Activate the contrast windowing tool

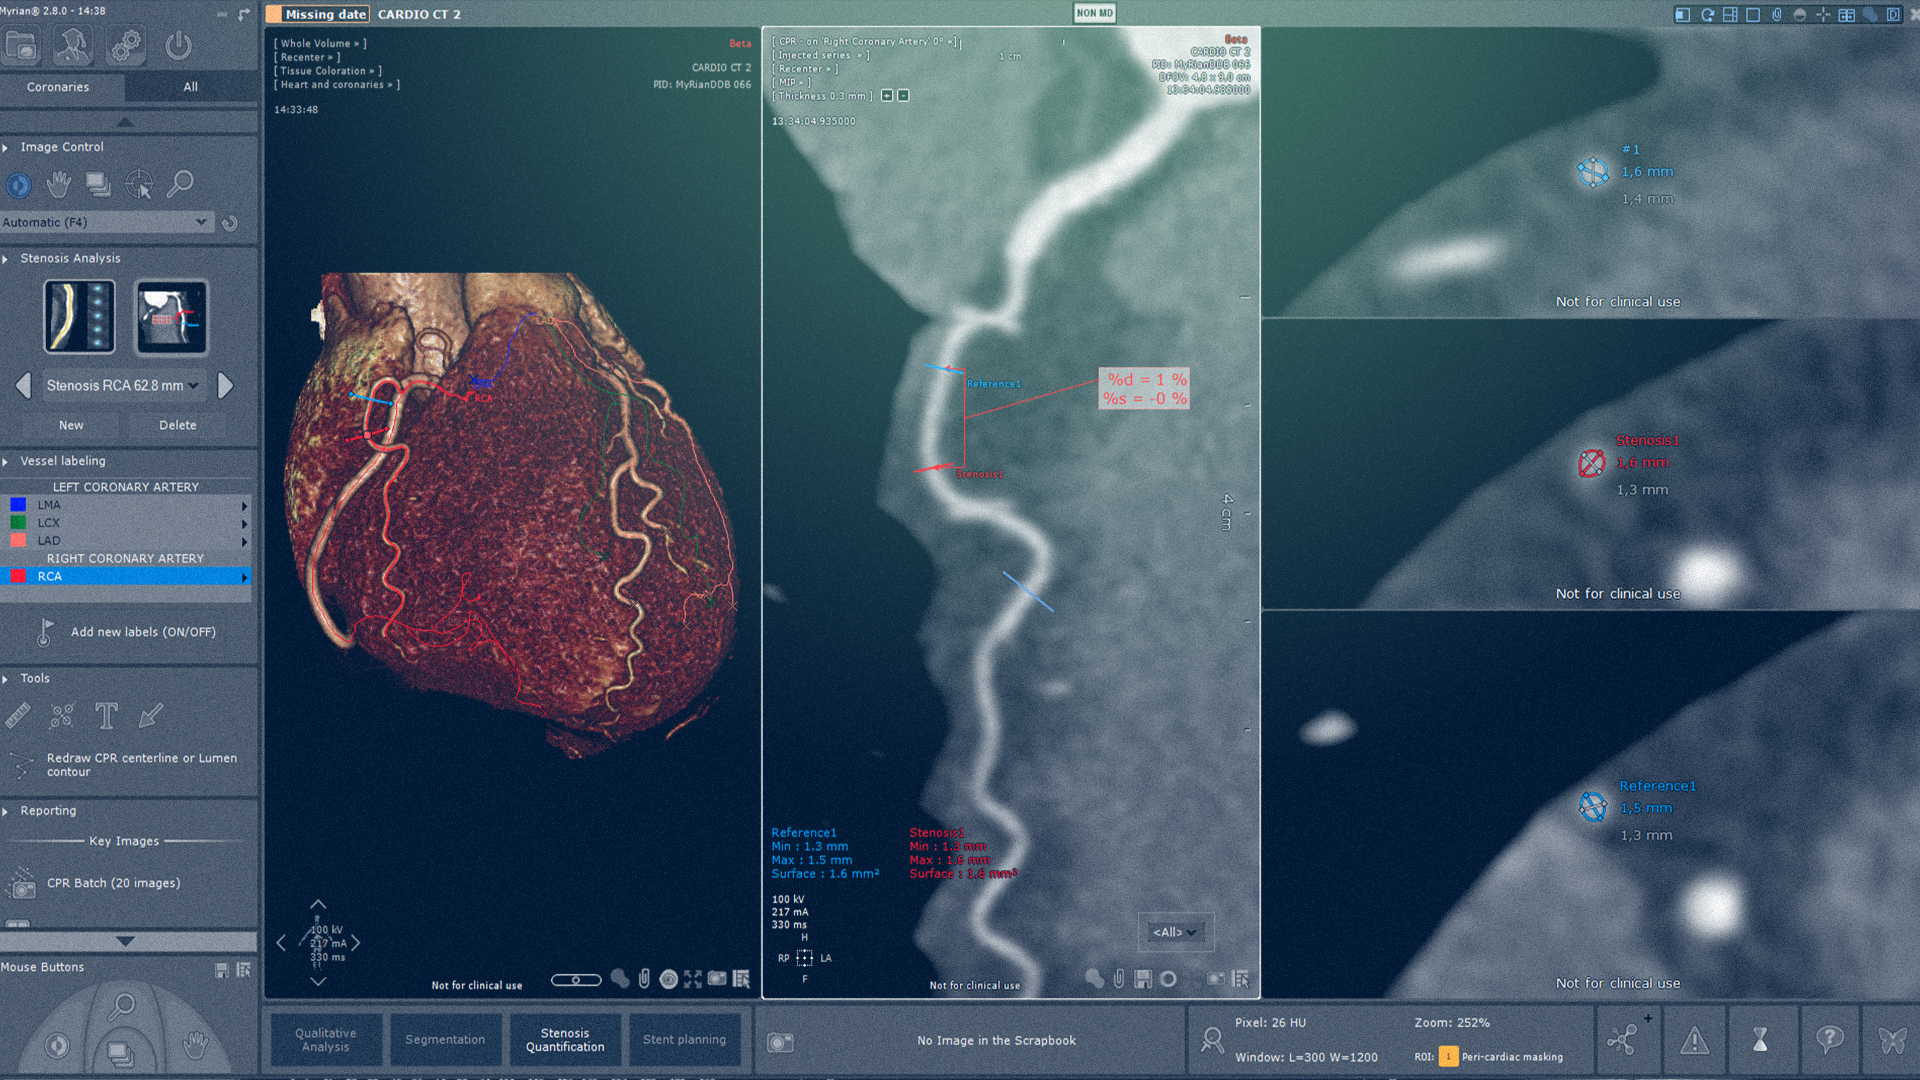click(x=19, y=186)
